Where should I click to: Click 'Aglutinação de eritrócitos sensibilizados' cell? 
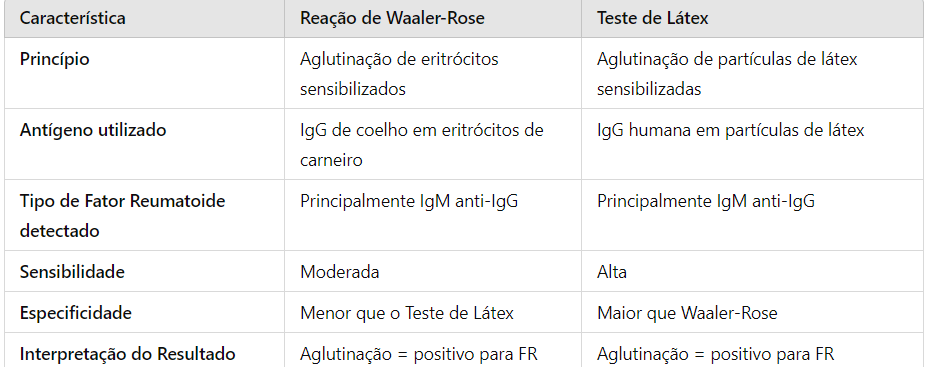(399, 74)
